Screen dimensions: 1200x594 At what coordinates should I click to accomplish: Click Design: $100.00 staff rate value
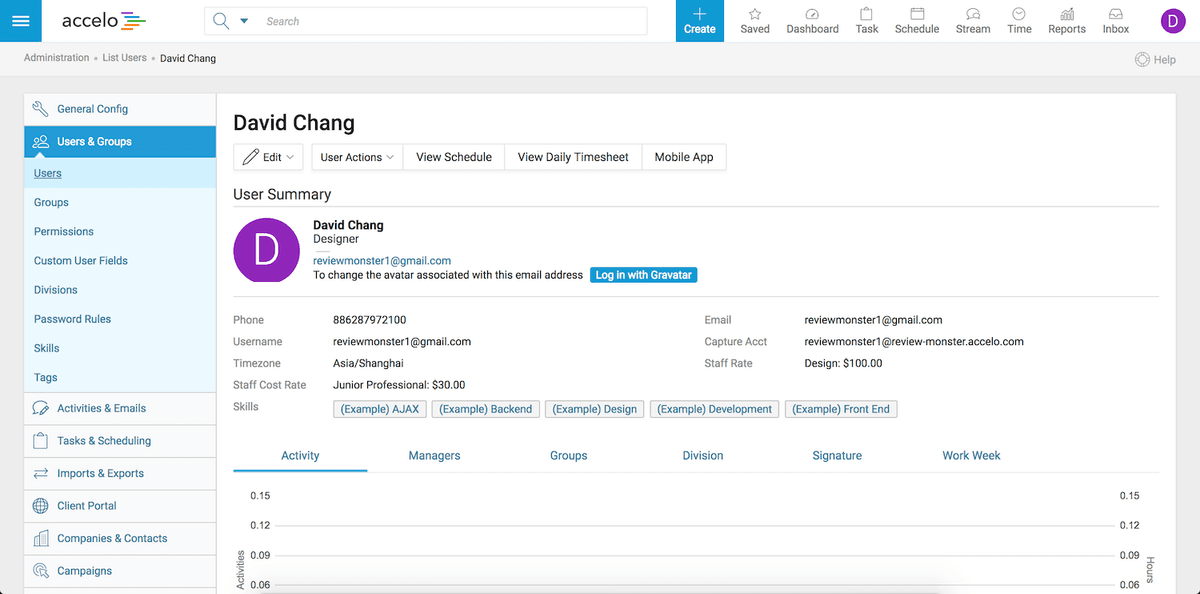843,363
